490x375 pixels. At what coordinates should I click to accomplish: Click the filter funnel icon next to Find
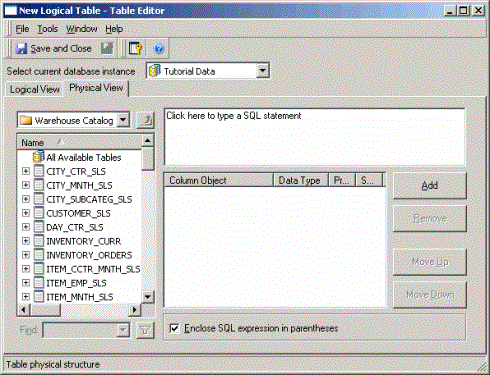[145, 330]
